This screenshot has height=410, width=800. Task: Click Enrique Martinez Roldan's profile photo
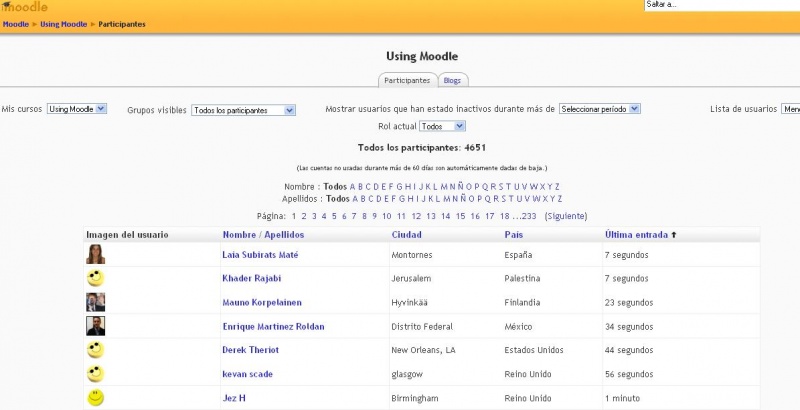(95, 326)
